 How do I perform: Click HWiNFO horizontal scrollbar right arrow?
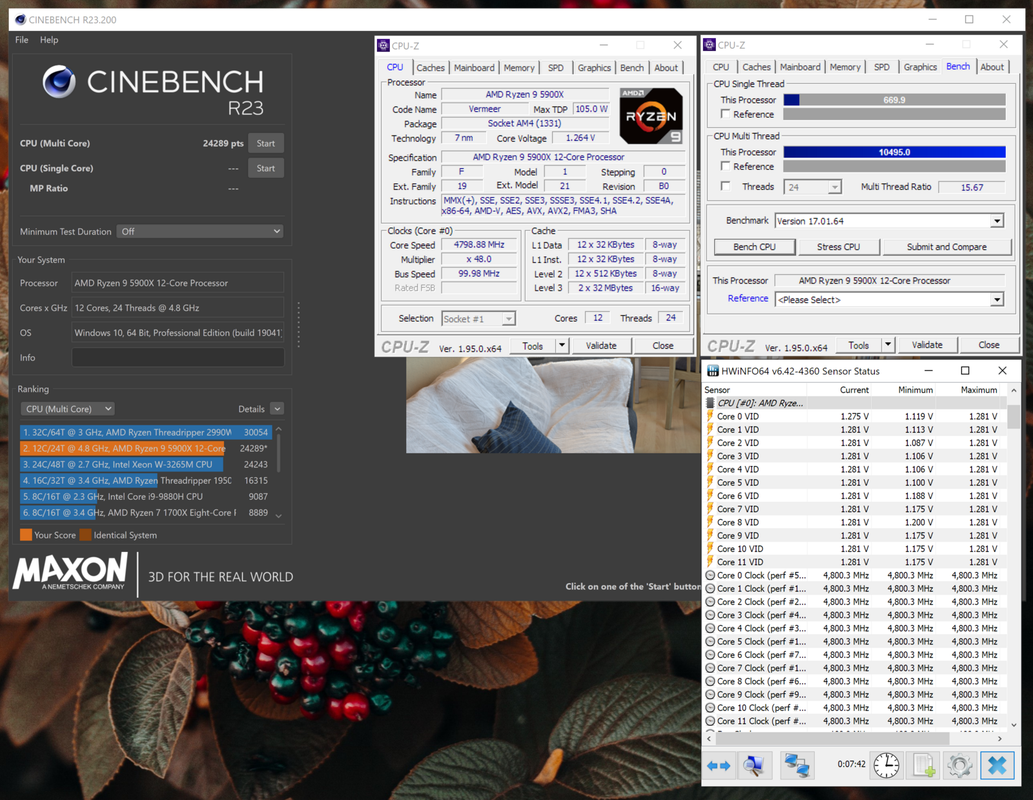coord(1000,739)
